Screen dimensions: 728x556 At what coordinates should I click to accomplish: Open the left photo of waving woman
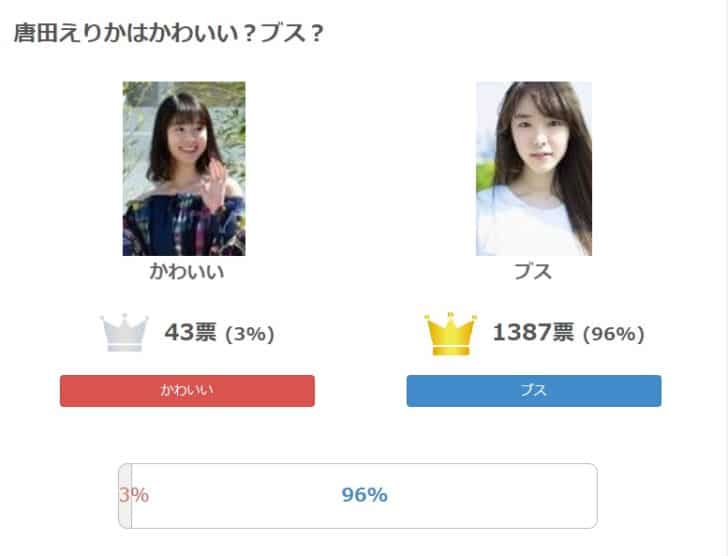184,168
